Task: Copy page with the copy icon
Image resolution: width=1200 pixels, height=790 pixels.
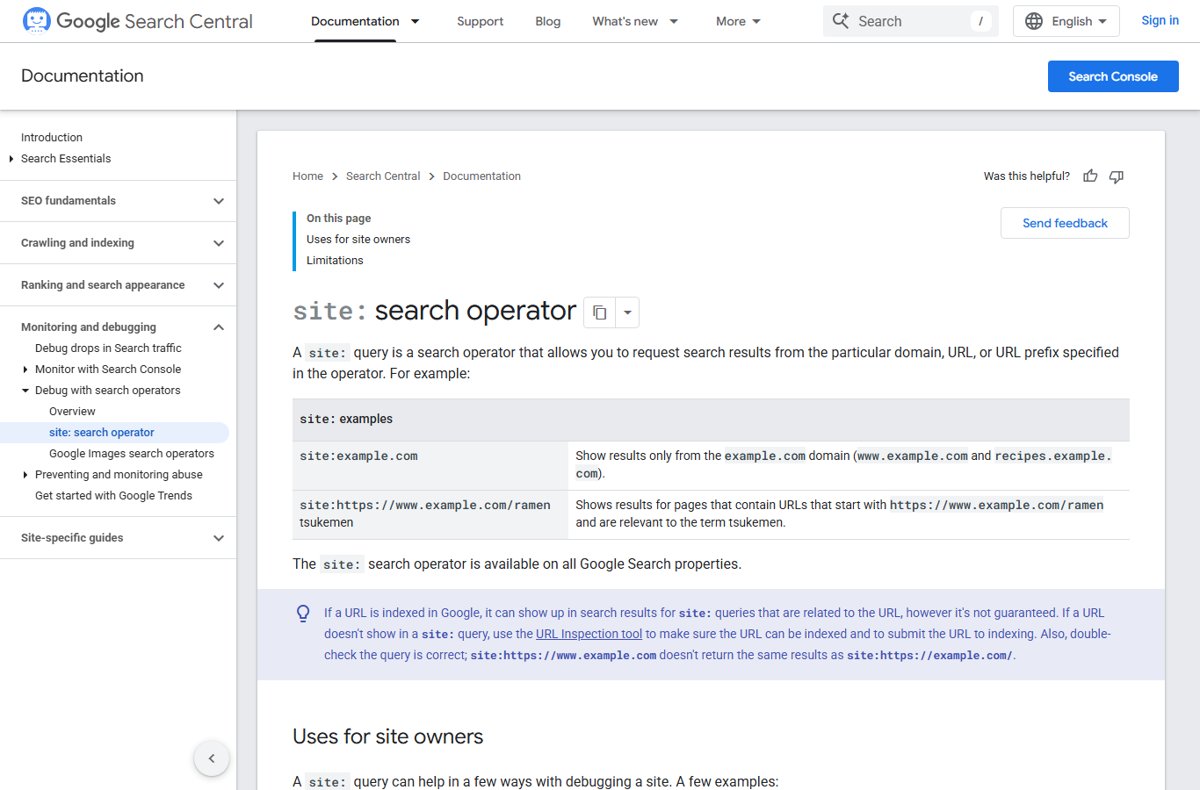Action: [600, 312]
